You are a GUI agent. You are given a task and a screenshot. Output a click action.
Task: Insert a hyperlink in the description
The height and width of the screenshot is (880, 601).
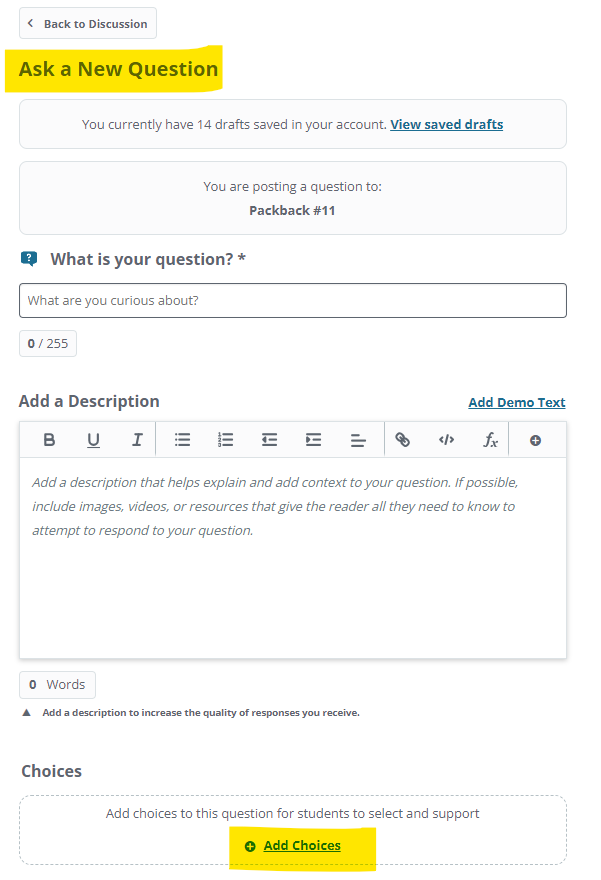[402, 439]
